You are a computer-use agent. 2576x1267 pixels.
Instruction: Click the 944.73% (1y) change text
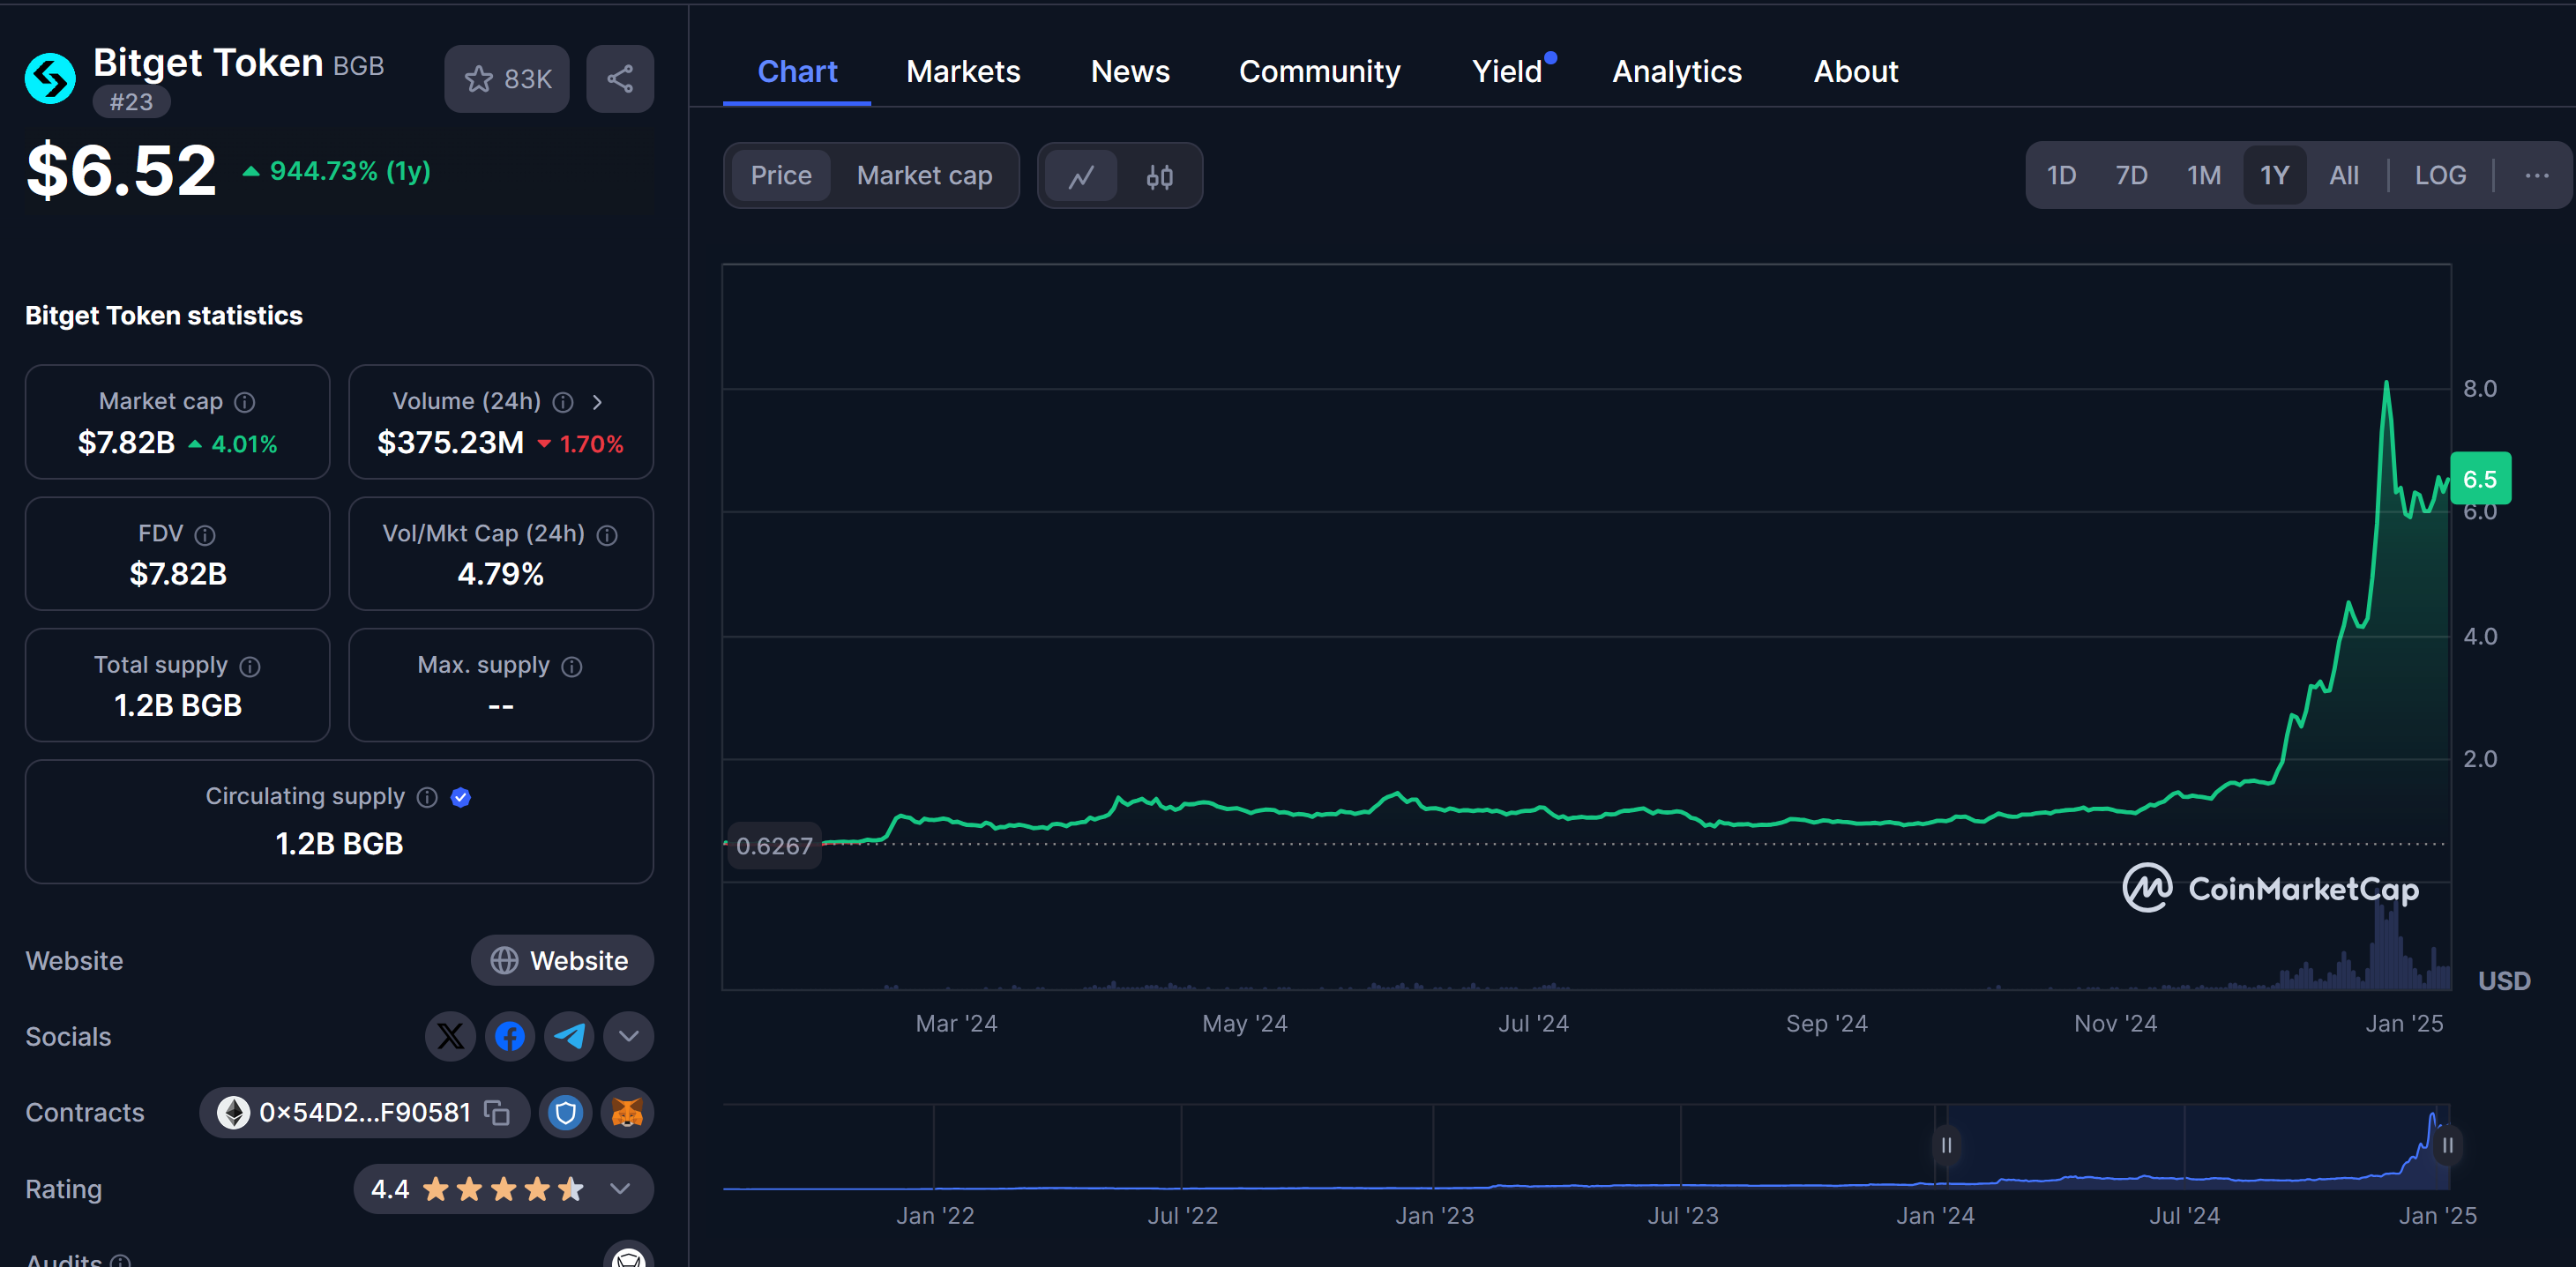tap(350, 171)
